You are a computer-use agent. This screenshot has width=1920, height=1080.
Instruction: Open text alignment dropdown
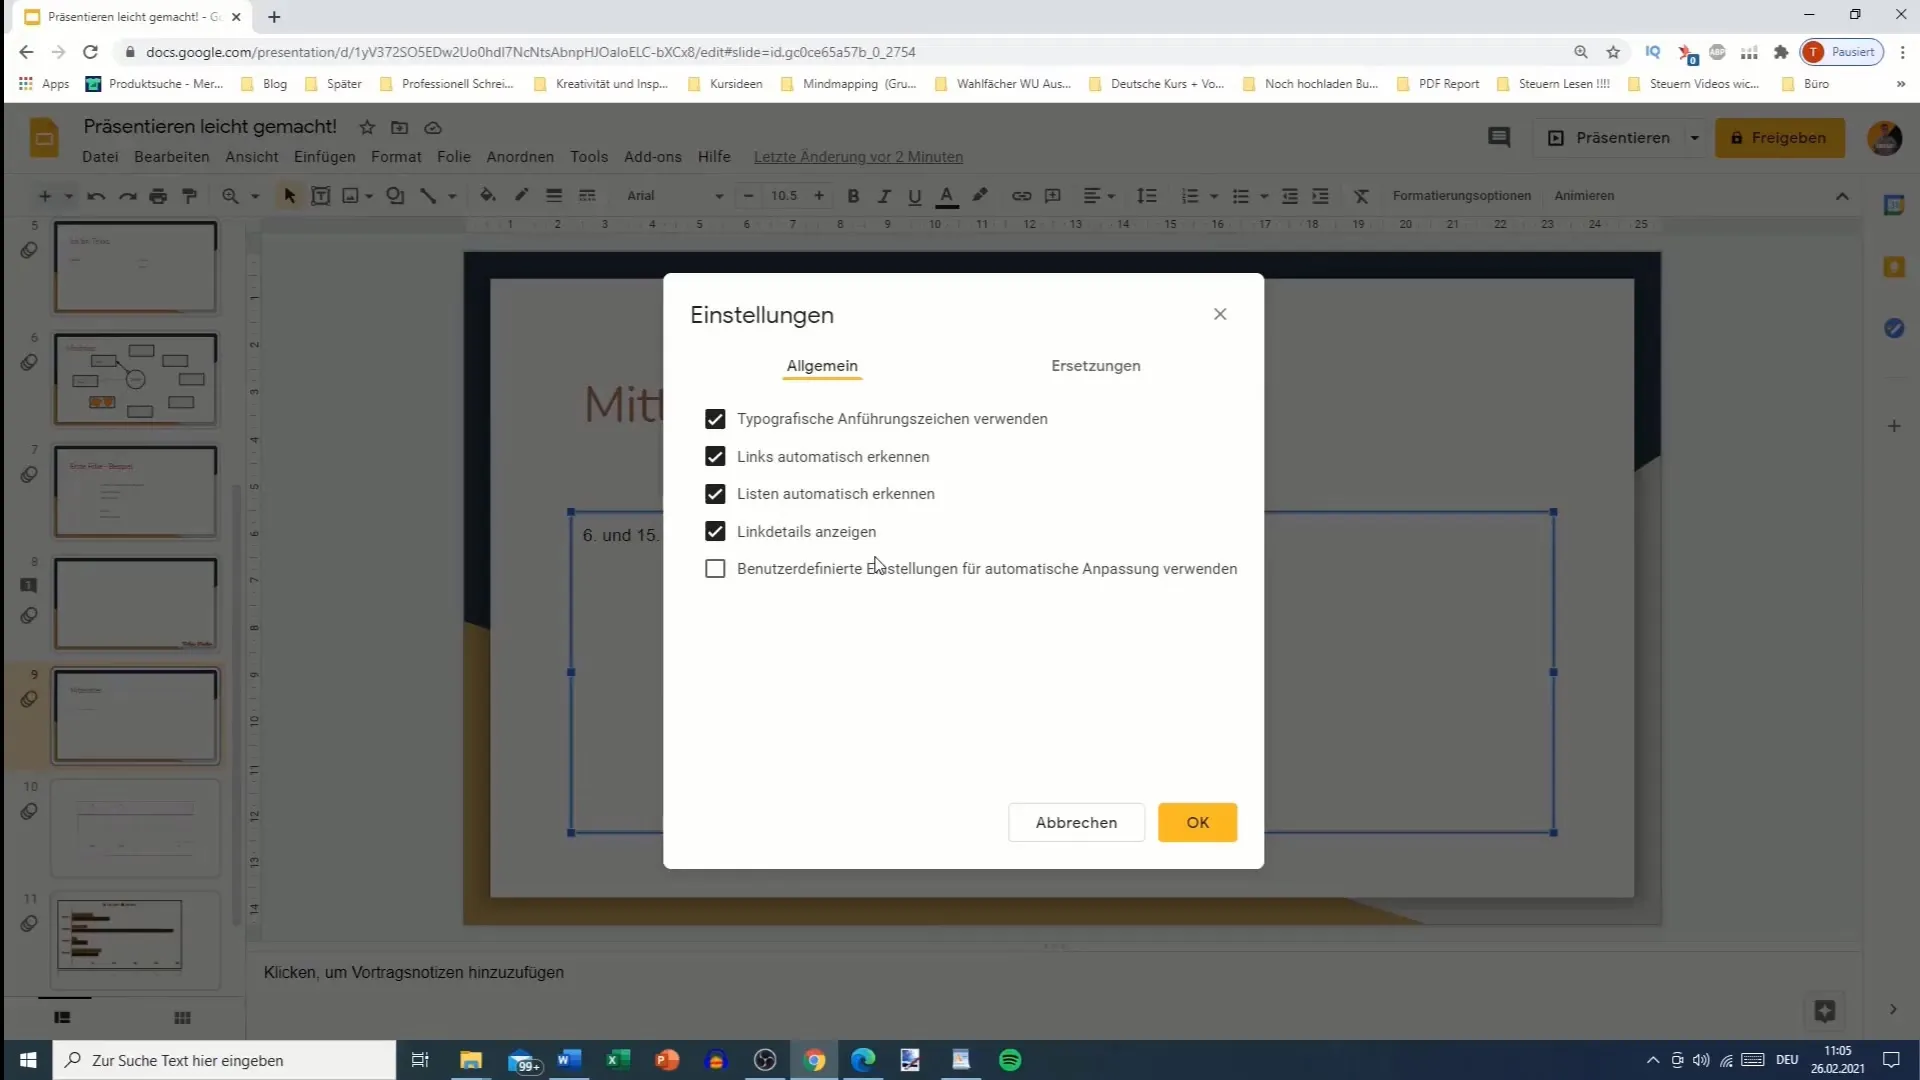[1098, 196]
